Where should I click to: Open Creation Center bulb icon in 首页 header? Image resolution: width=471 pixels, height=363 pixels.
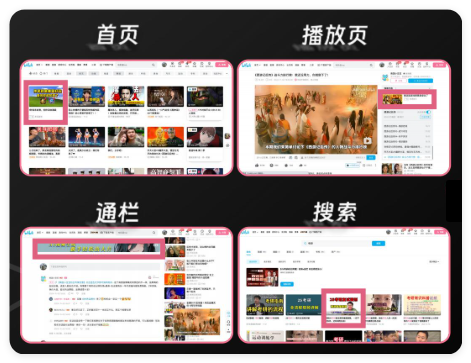click(x=209, y=64)
